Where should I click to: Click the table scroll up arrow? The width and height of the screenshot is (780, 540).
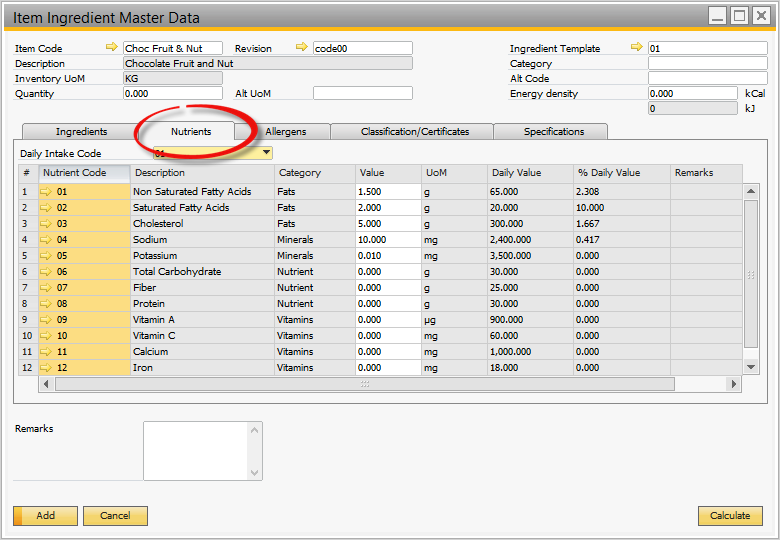pyautogui.click(x=751, y=191)
